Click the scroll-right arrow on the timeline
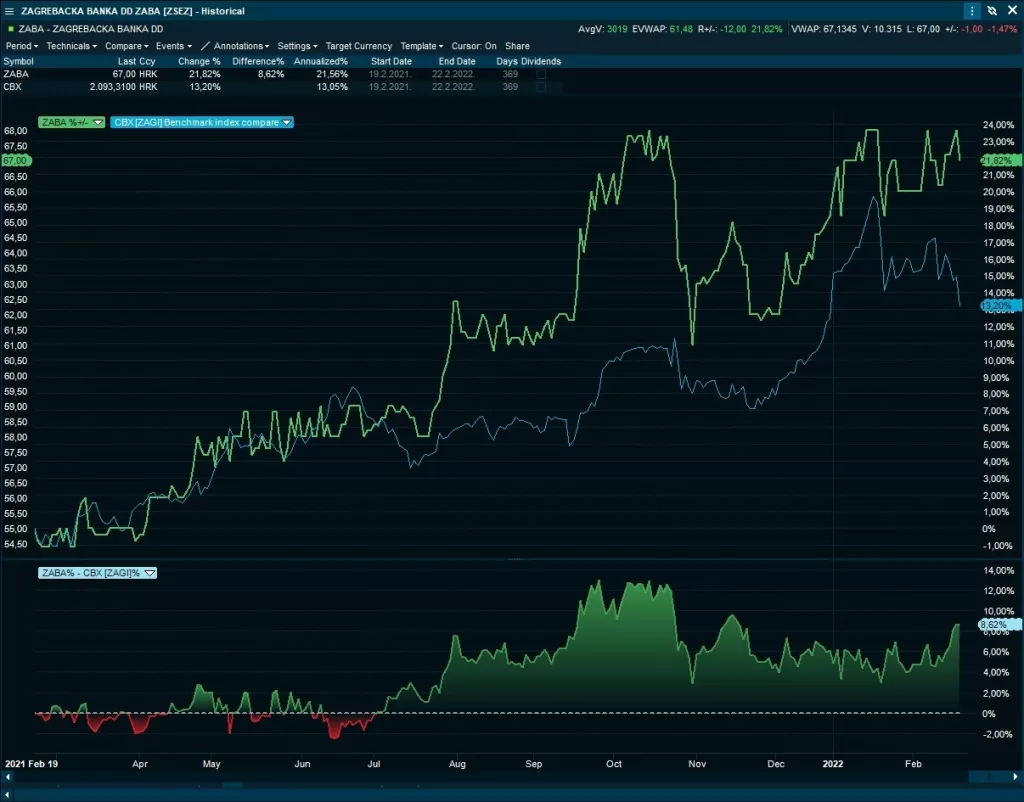Image resolution: width=1024 pixels, height=802 pixels. [x=988, y=776]
